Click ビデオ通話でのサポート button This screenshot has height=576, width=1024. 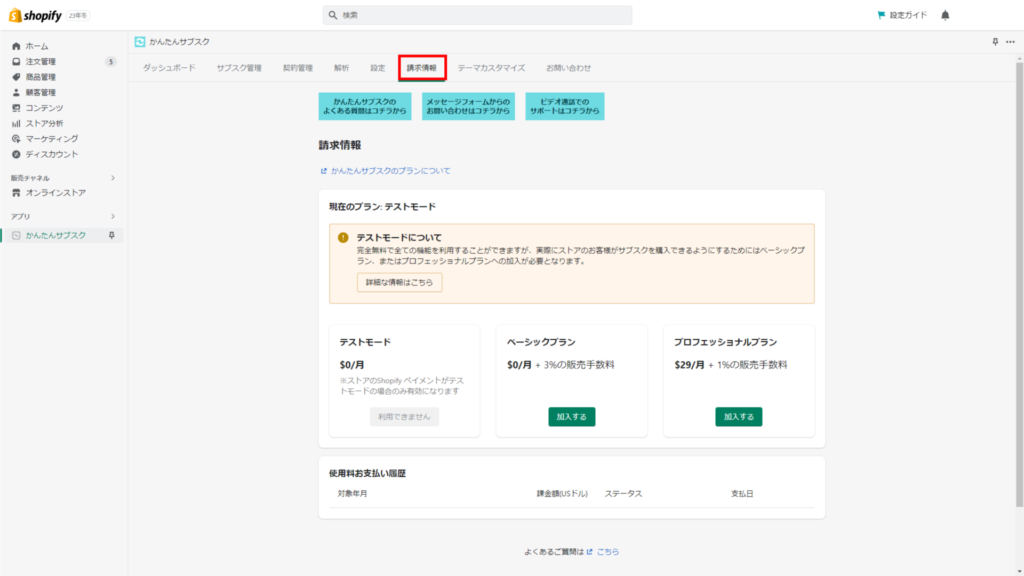tap(565, 106)
